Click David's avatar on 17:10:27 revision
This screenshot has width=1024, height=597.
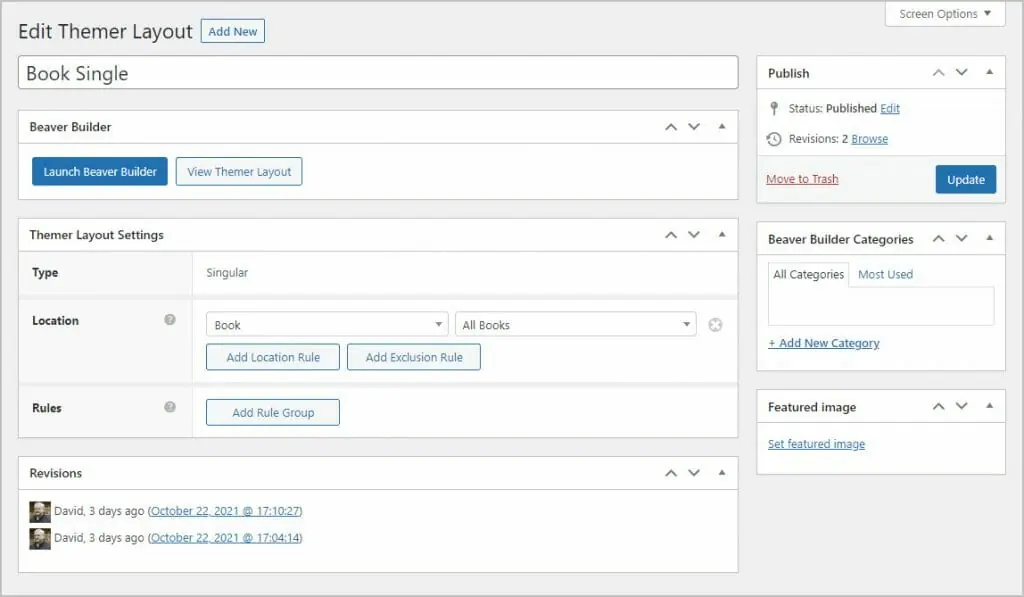point(40,511)
